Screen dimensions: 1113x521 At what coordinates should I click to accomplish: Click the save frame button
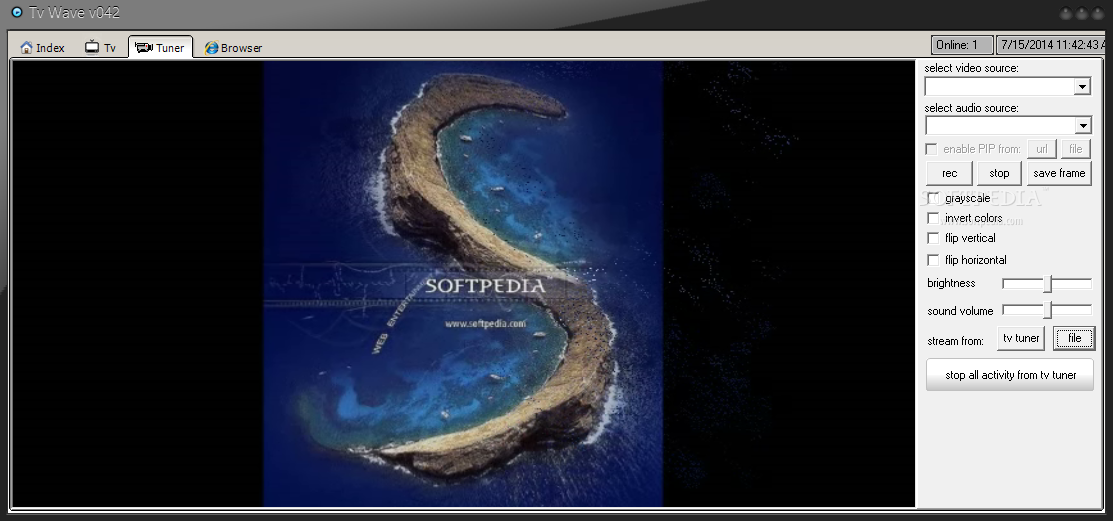point(1059,173)
